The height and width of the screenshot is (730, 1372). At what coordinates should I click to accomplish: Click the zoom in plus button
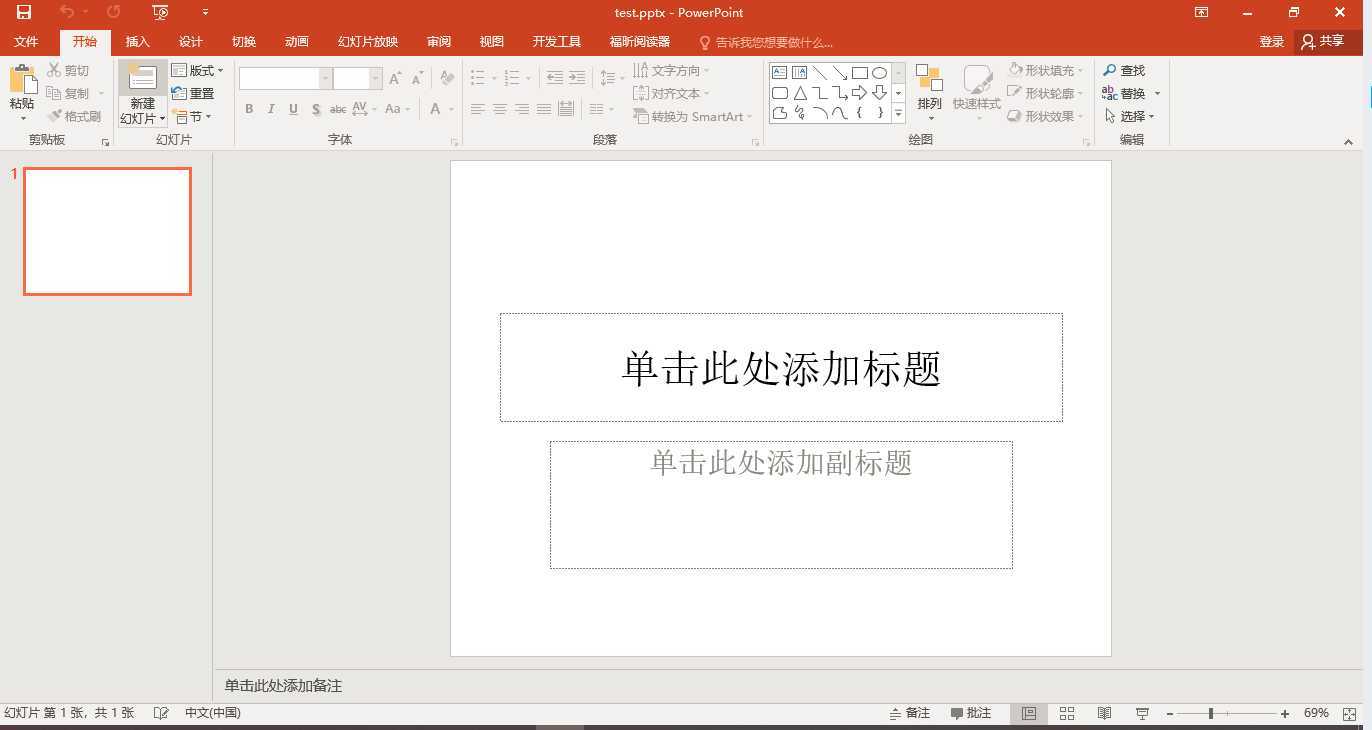pyautogui.click(x=1285, y=713)
